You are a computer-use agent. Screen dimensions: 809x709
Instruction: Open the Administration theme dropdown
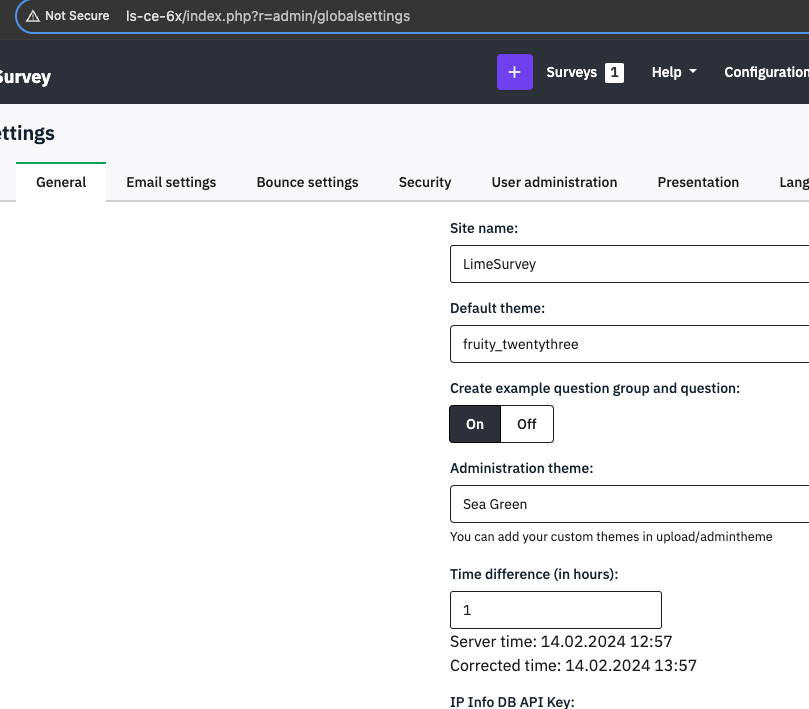click(629, 504)
